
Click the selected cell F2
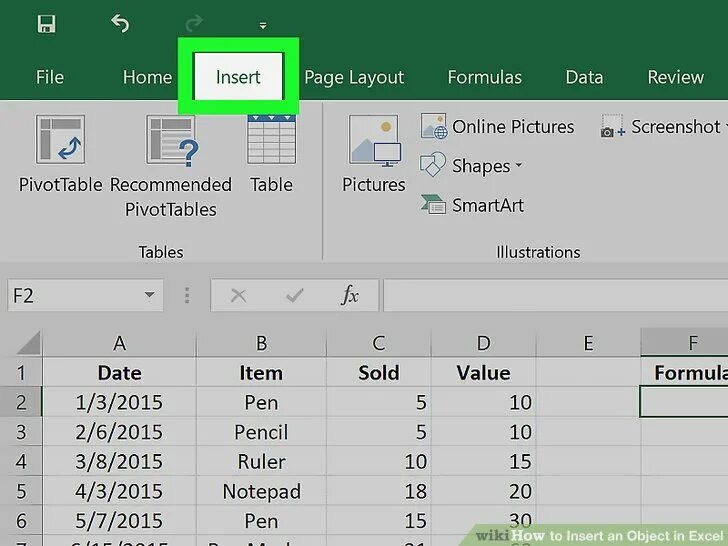click(x=684, y=402)
